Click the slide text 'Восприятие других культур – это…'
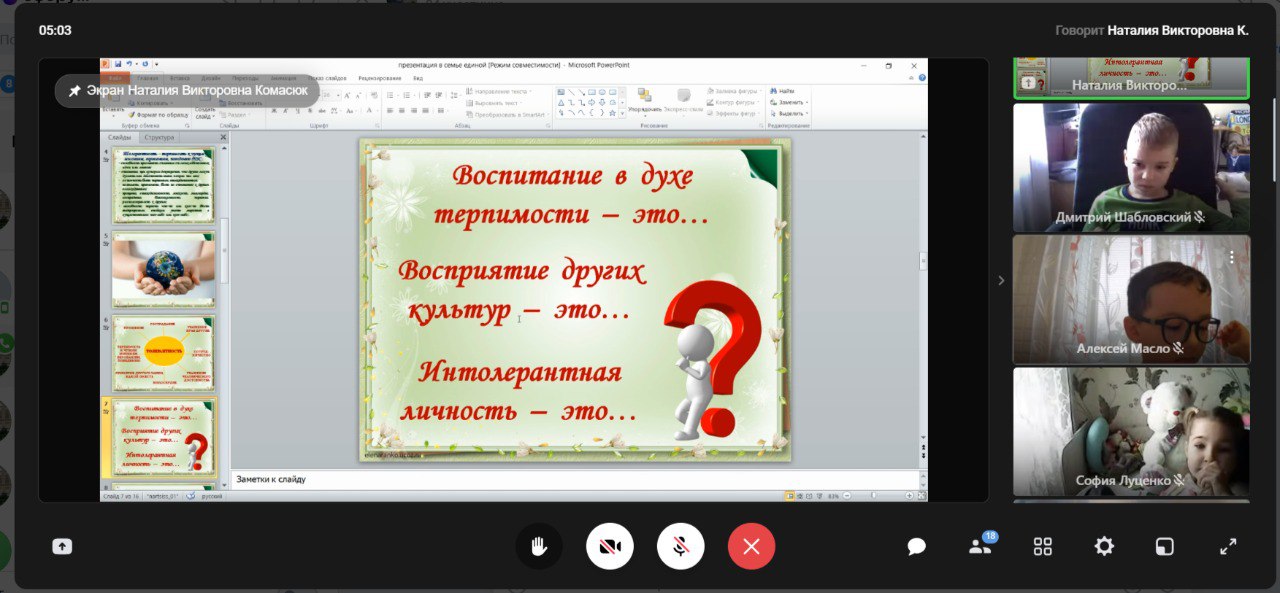The image size is (1280, 593). point(521,291)
